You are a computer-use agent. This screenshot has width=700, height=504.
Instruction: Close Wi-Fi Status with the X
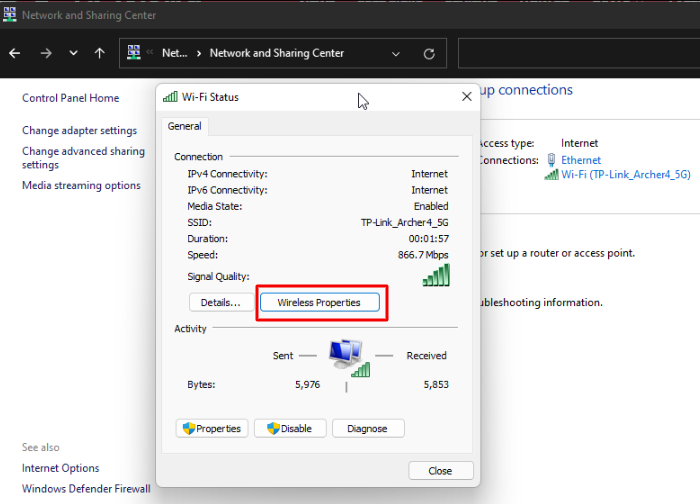pos(467,96)
